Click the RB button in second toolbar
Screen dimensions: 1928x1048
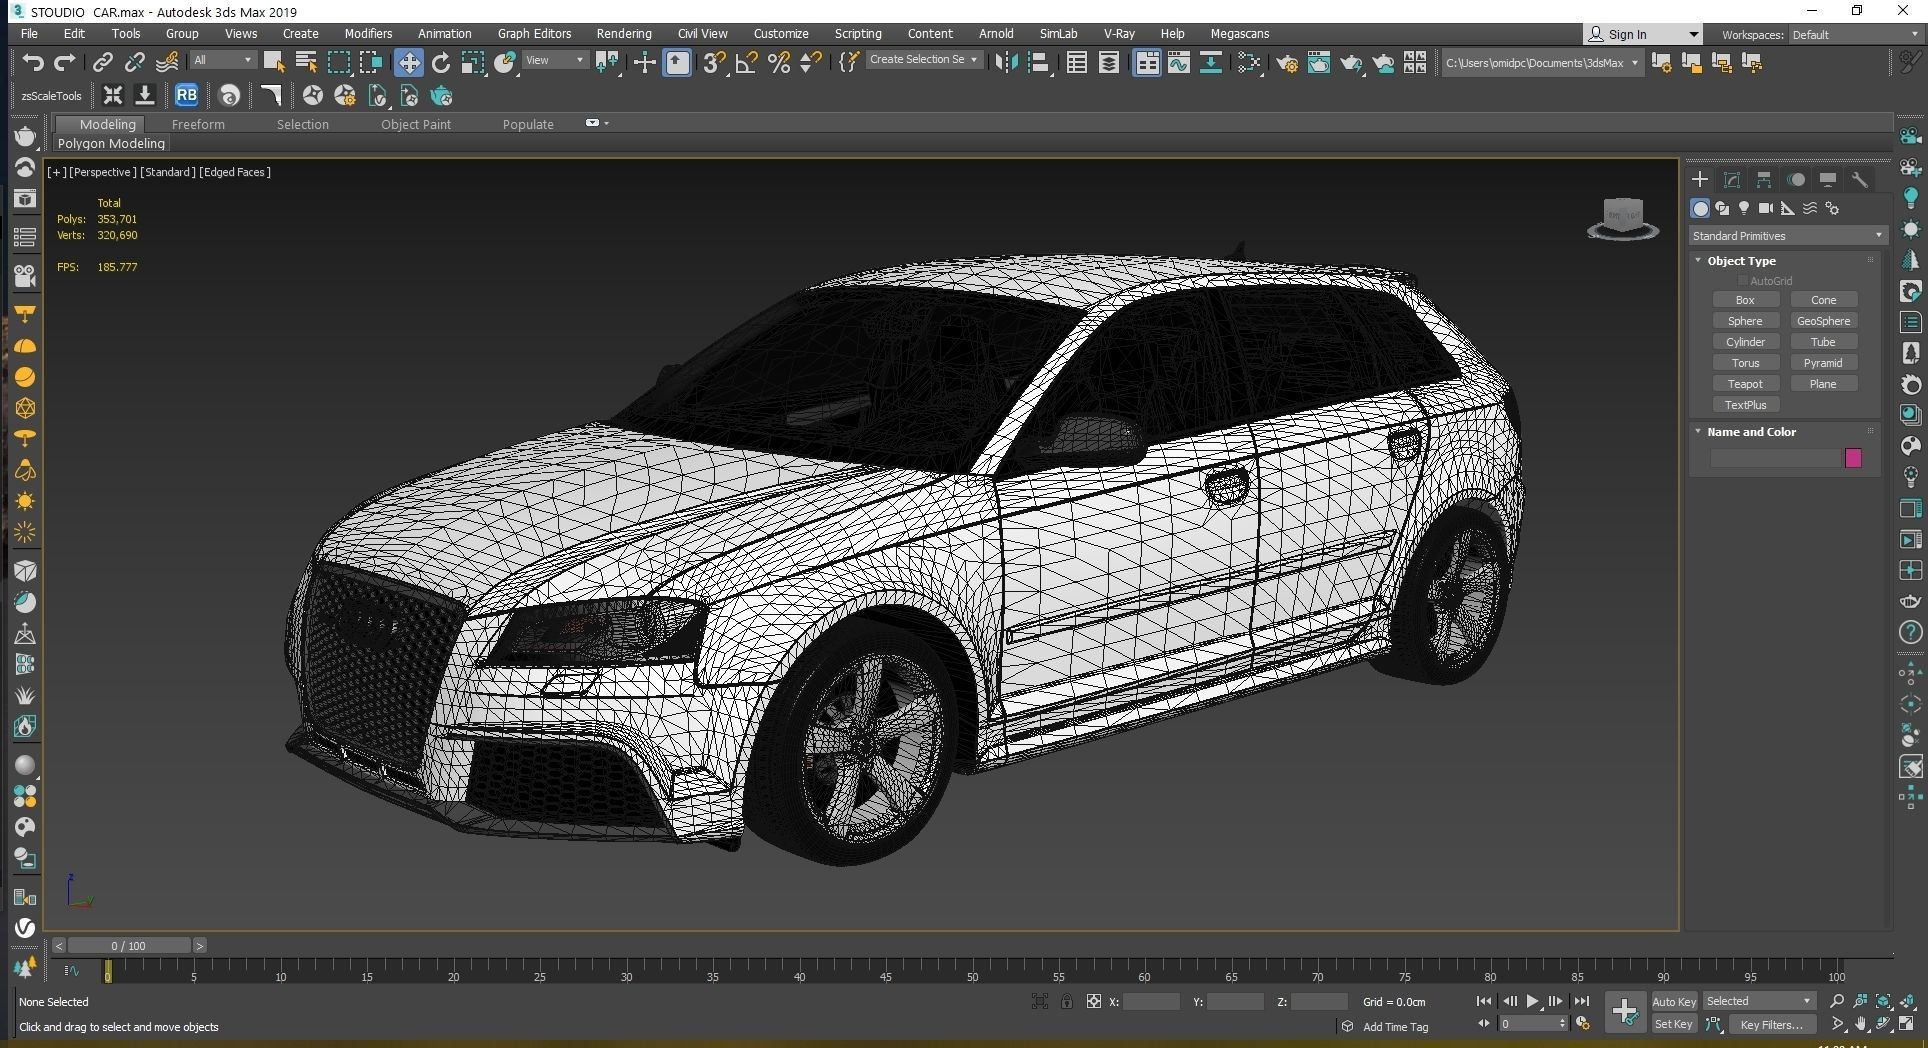(x=186, y=96)
